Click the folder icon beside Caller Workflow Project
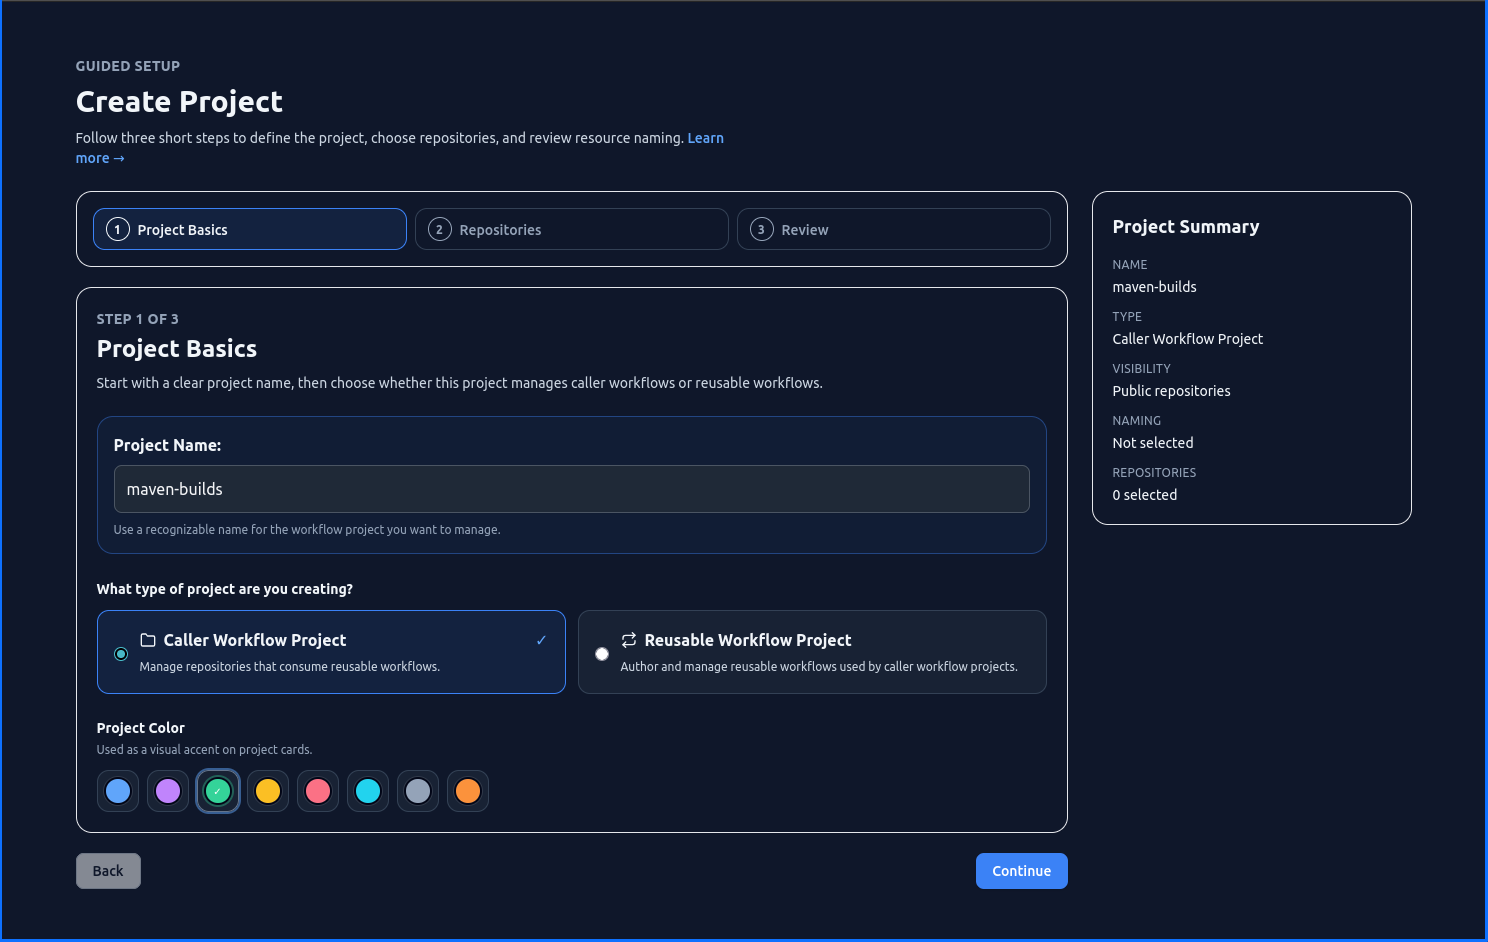The image size is (1488, 942). [x=148, y=640]
